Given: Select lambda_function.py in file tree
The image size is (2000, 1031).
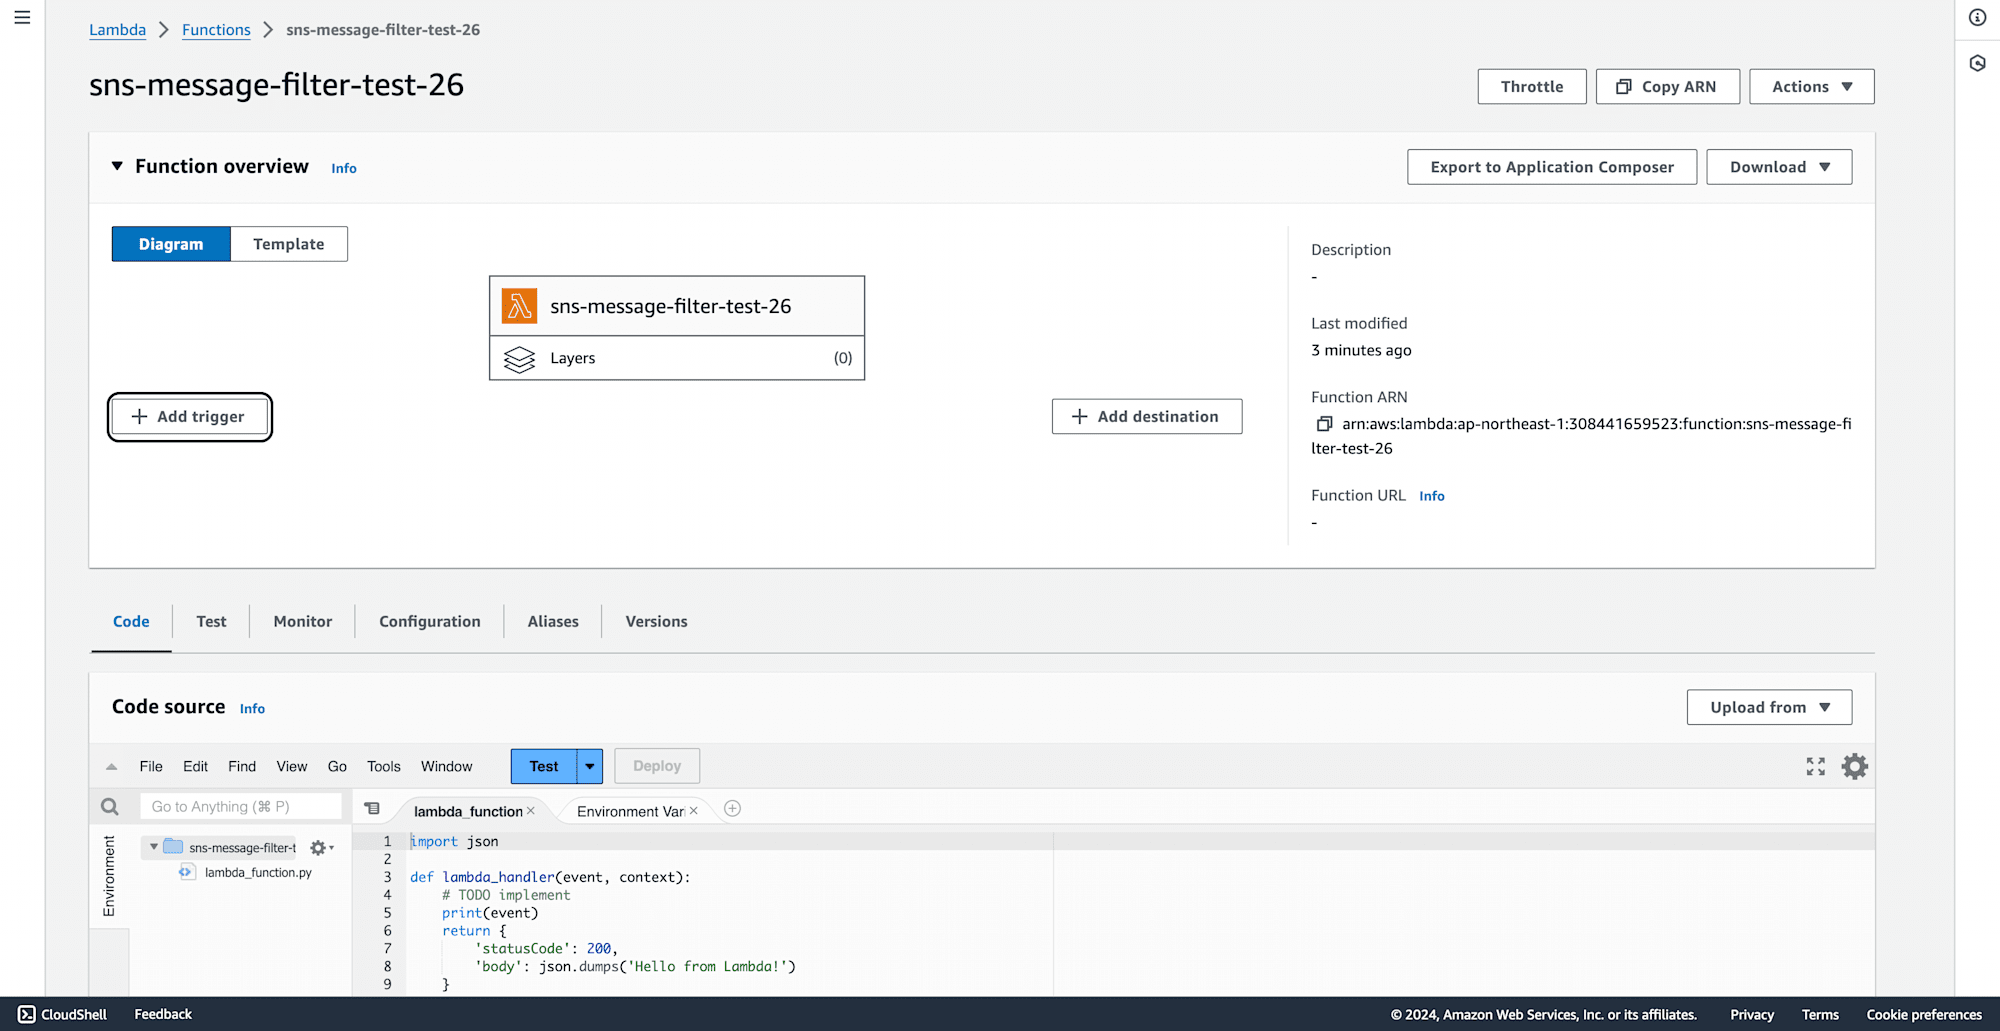Looking at the screenshot, I should tap(258, 872).
